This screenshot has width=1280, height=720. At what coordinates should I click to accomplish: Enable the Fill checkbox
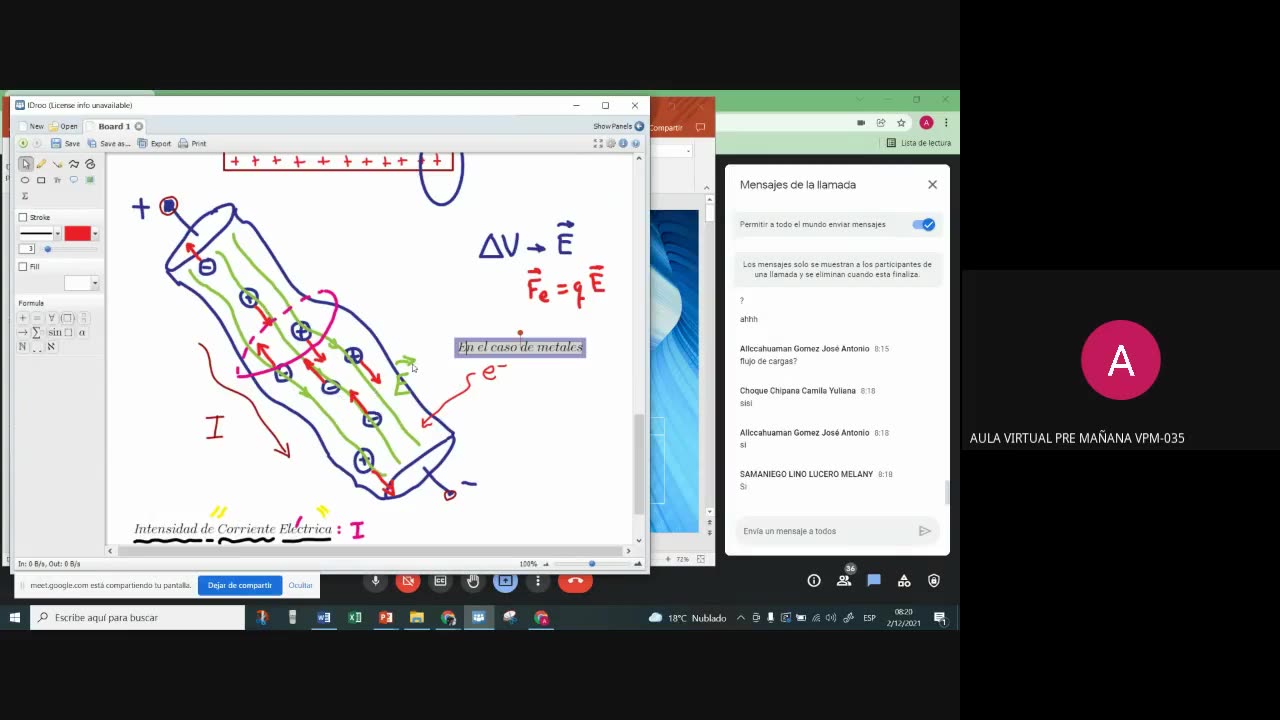coord(23,267)
